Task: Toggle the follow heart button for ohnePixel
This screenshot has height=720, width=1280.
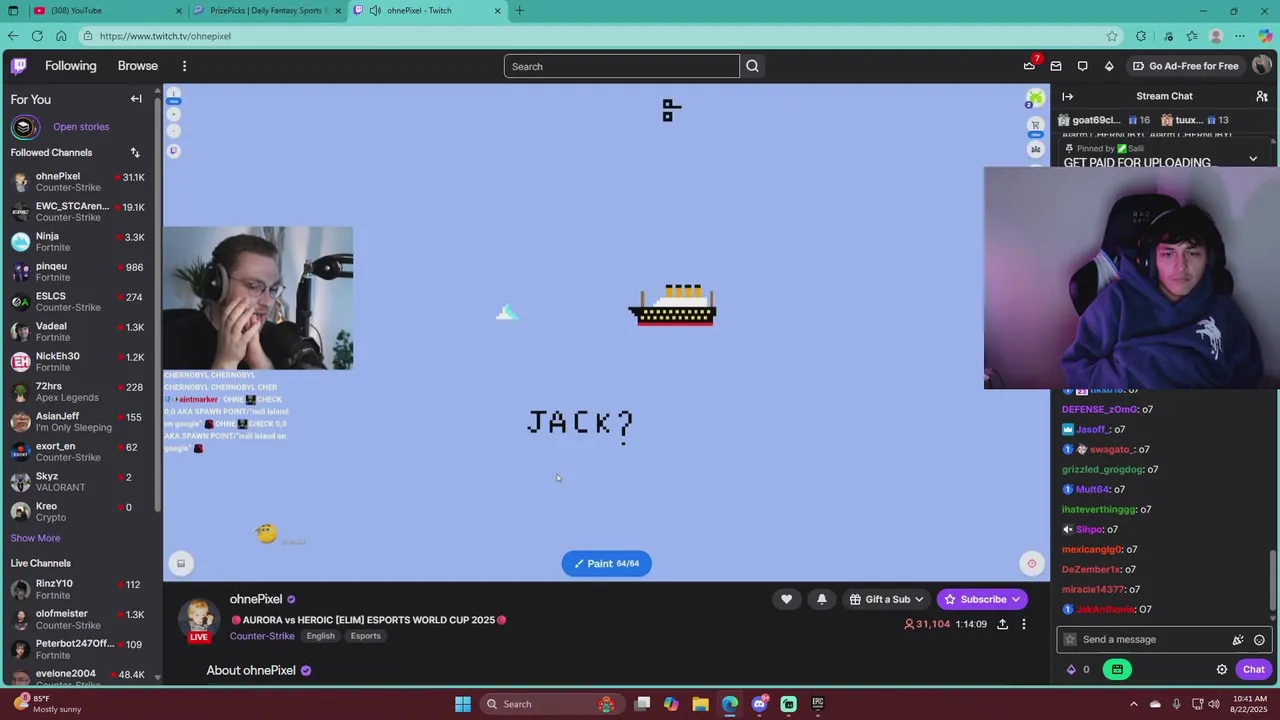Action: pyautogui.click(x=787, y=599)
